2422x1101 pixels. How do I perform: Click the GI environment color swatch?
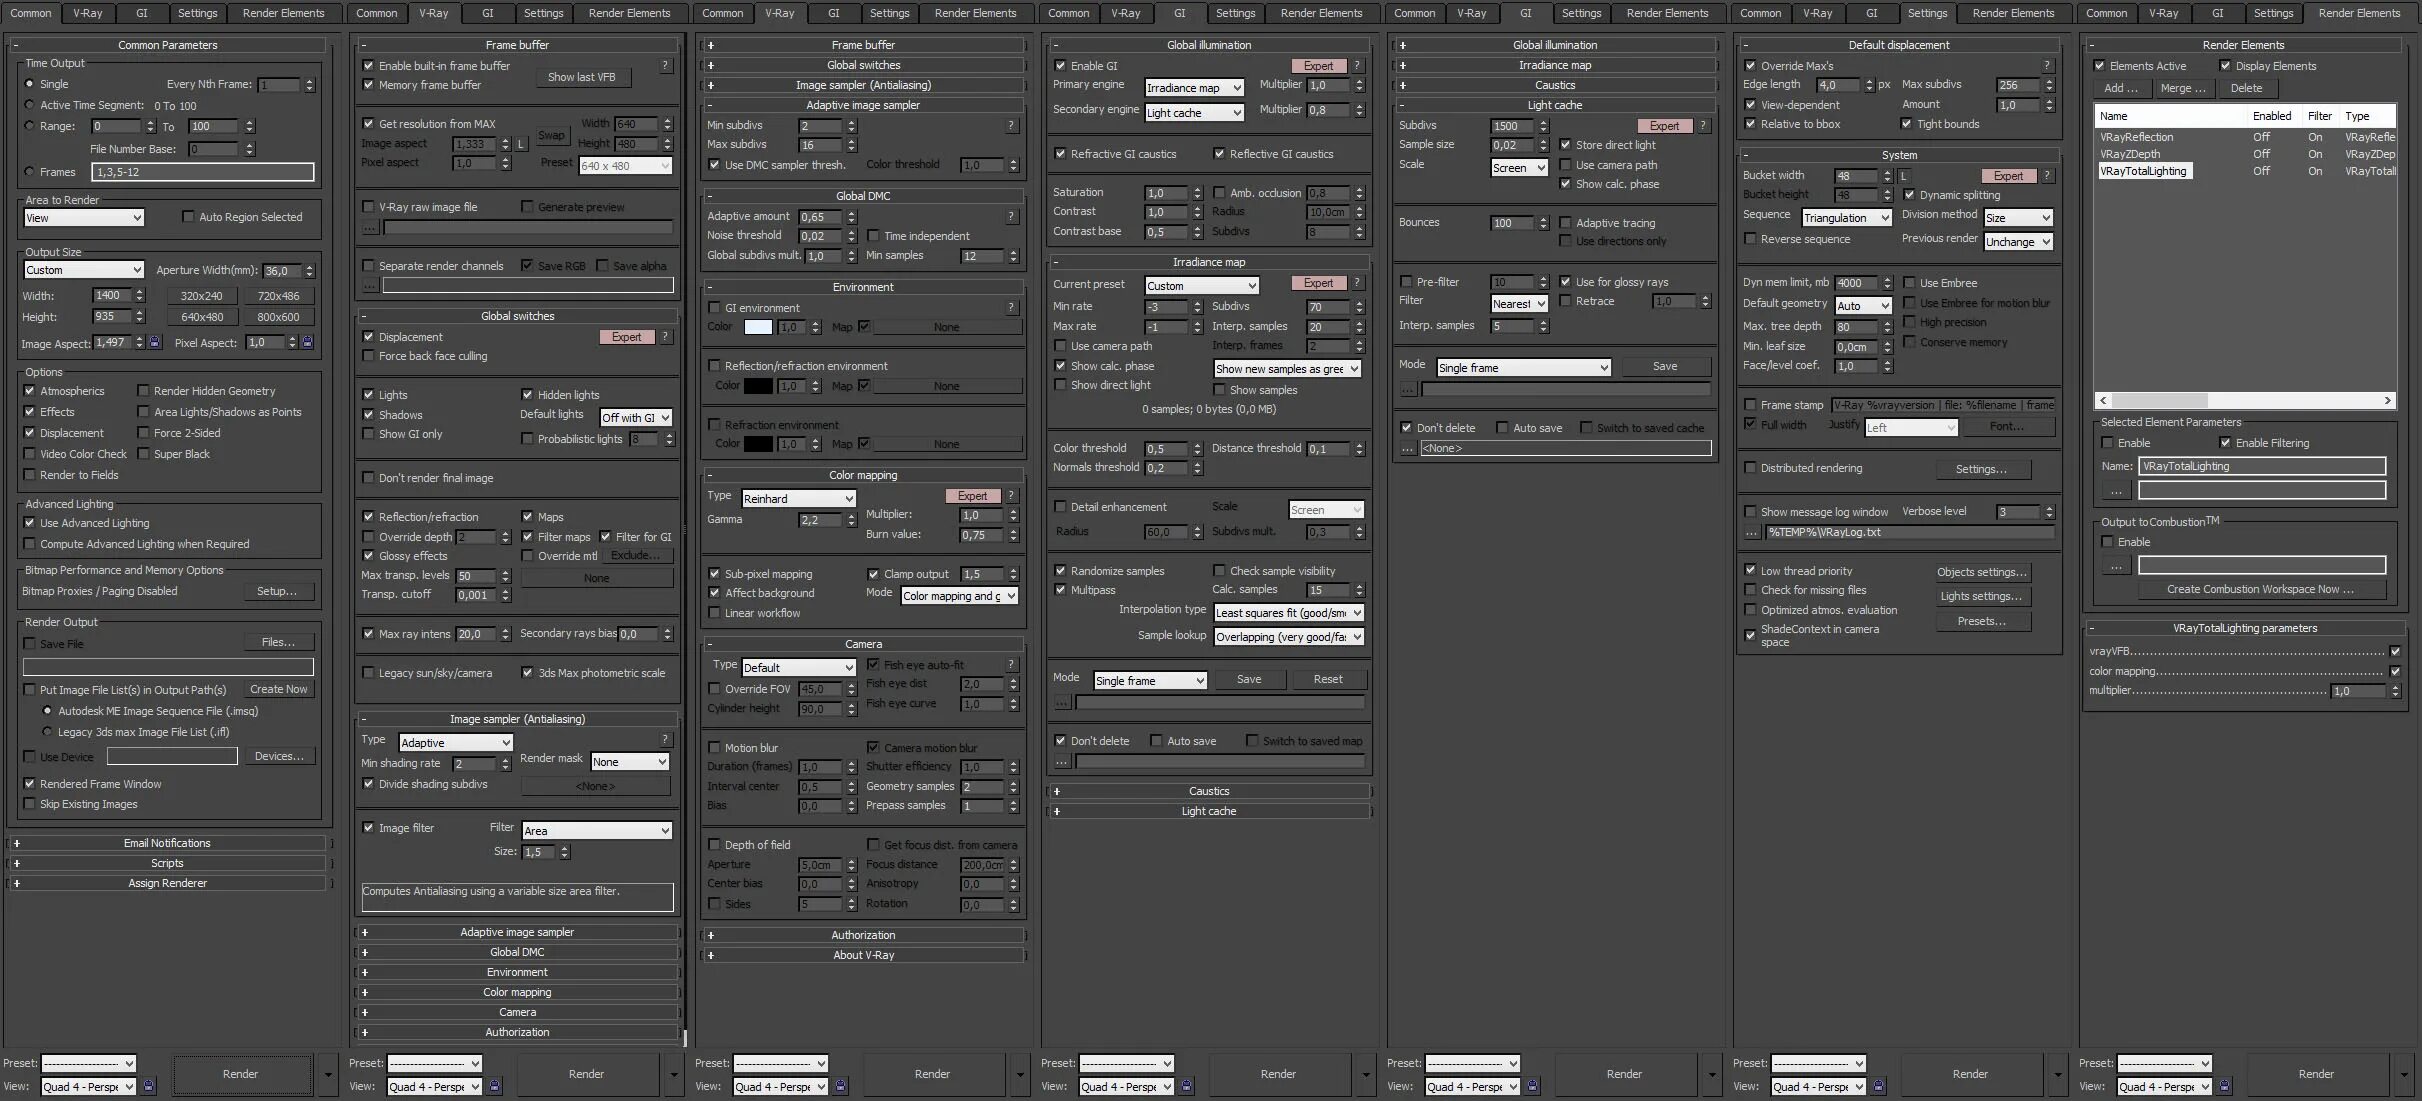(x=758, y=327)
